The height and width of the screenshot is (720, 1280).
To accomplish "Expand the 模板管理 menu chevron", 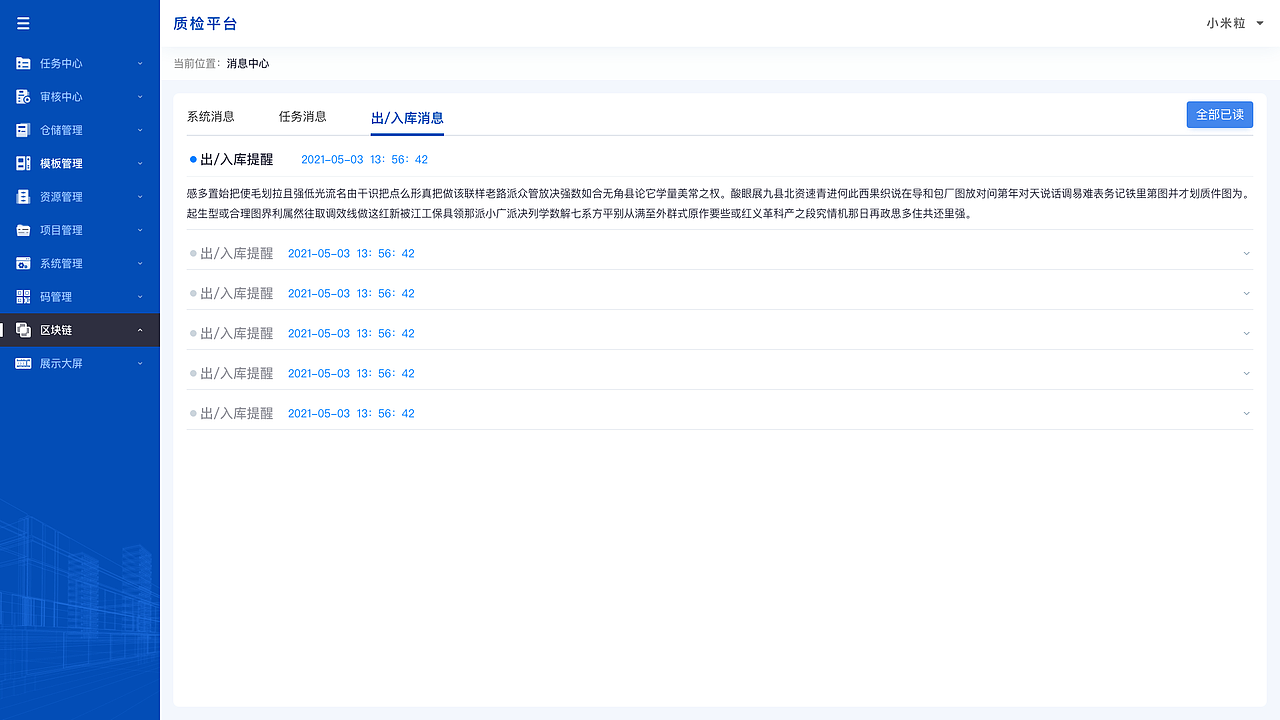I will (x=140, y=163).
